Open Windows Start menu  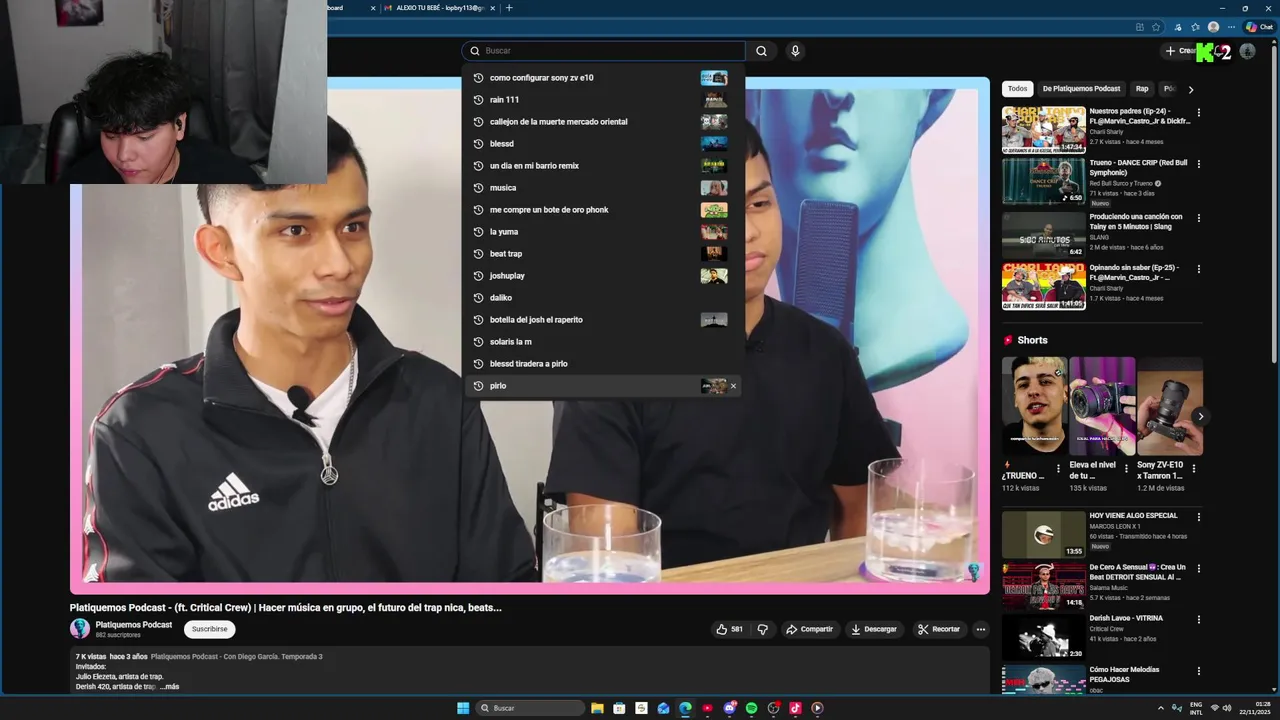(463, 708)
